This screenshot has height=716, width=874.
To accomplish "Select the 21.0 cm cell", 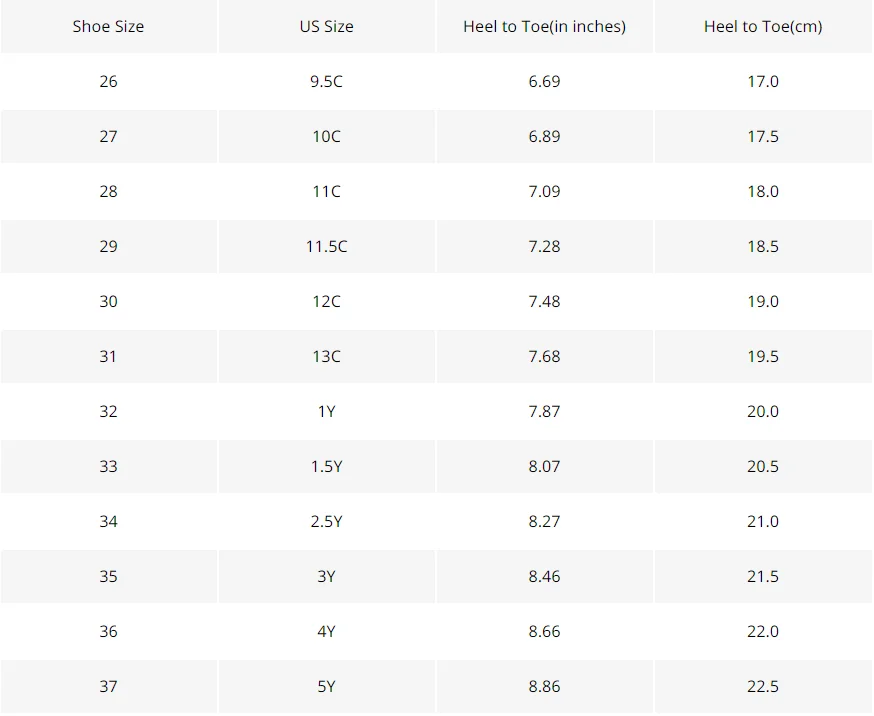I will pyautogui.click(x=763, y=521).
